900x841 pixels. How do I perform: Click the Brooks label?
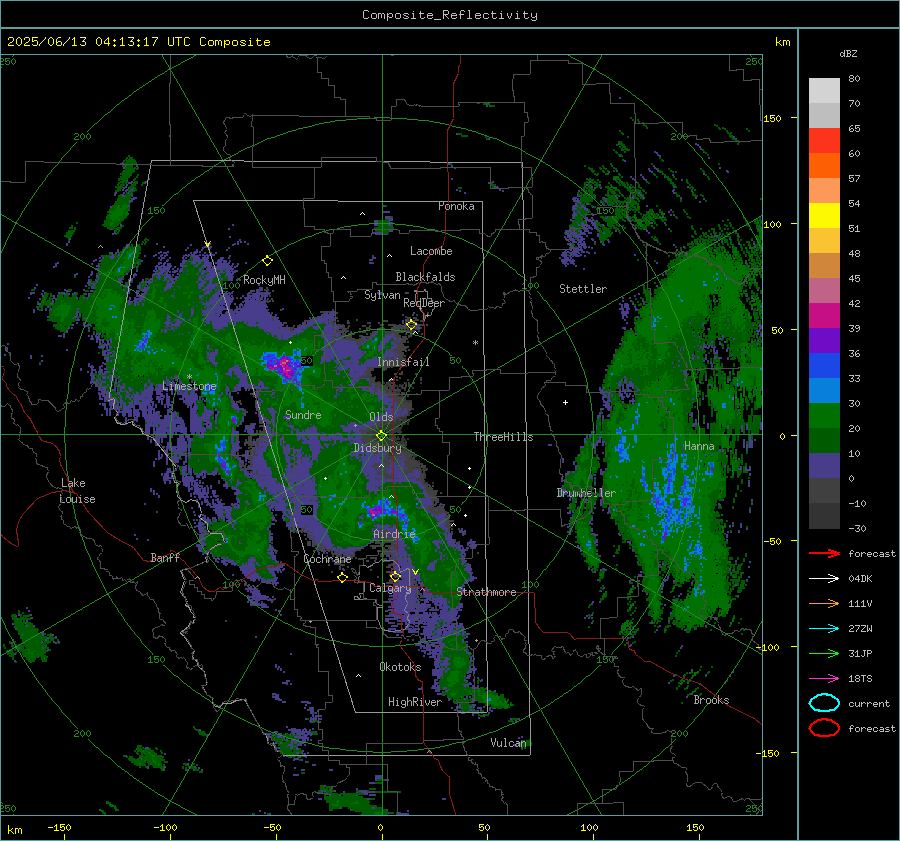711,700
